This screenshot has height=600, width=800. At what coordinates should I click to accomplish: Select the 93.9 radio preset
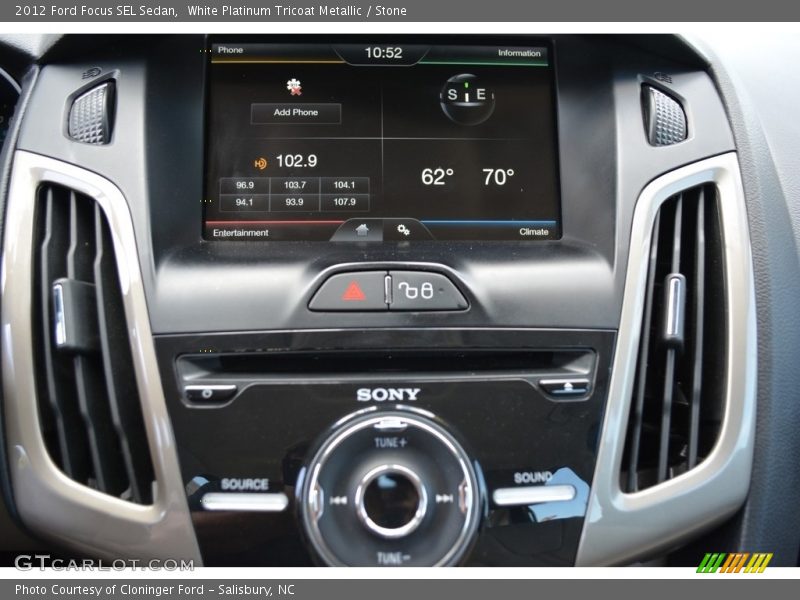coord(294,202)
